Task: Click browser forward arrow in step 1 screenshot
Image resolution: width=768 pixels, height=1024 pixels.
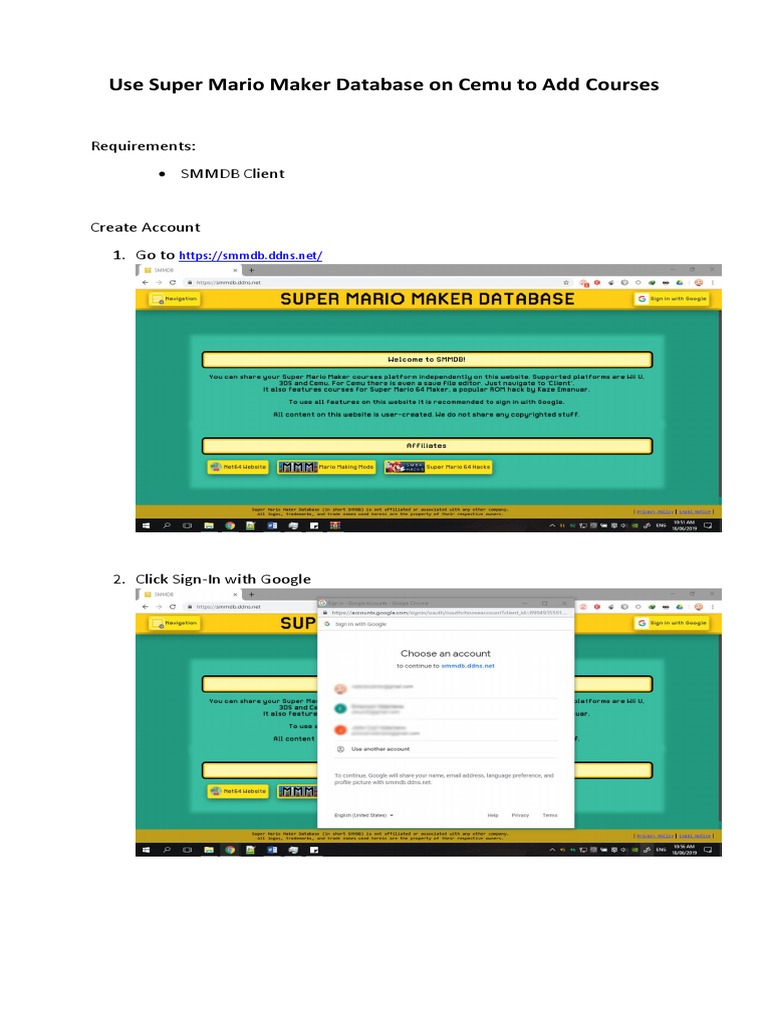Action: coord(159,283)
